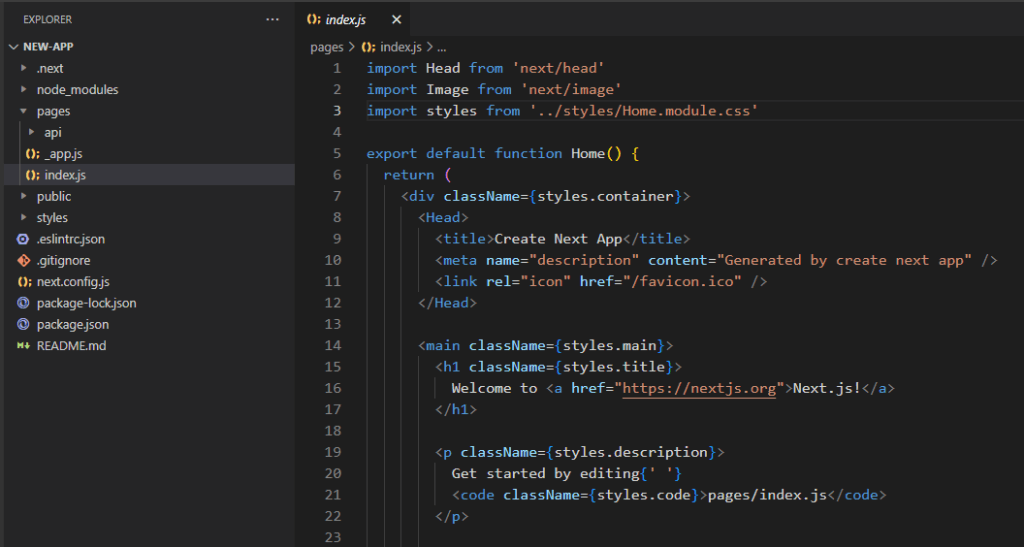Viewport: 1024px width, 547px height.
Task: Open the Explorer more actions ellipsis
Action: pos(273,19)
